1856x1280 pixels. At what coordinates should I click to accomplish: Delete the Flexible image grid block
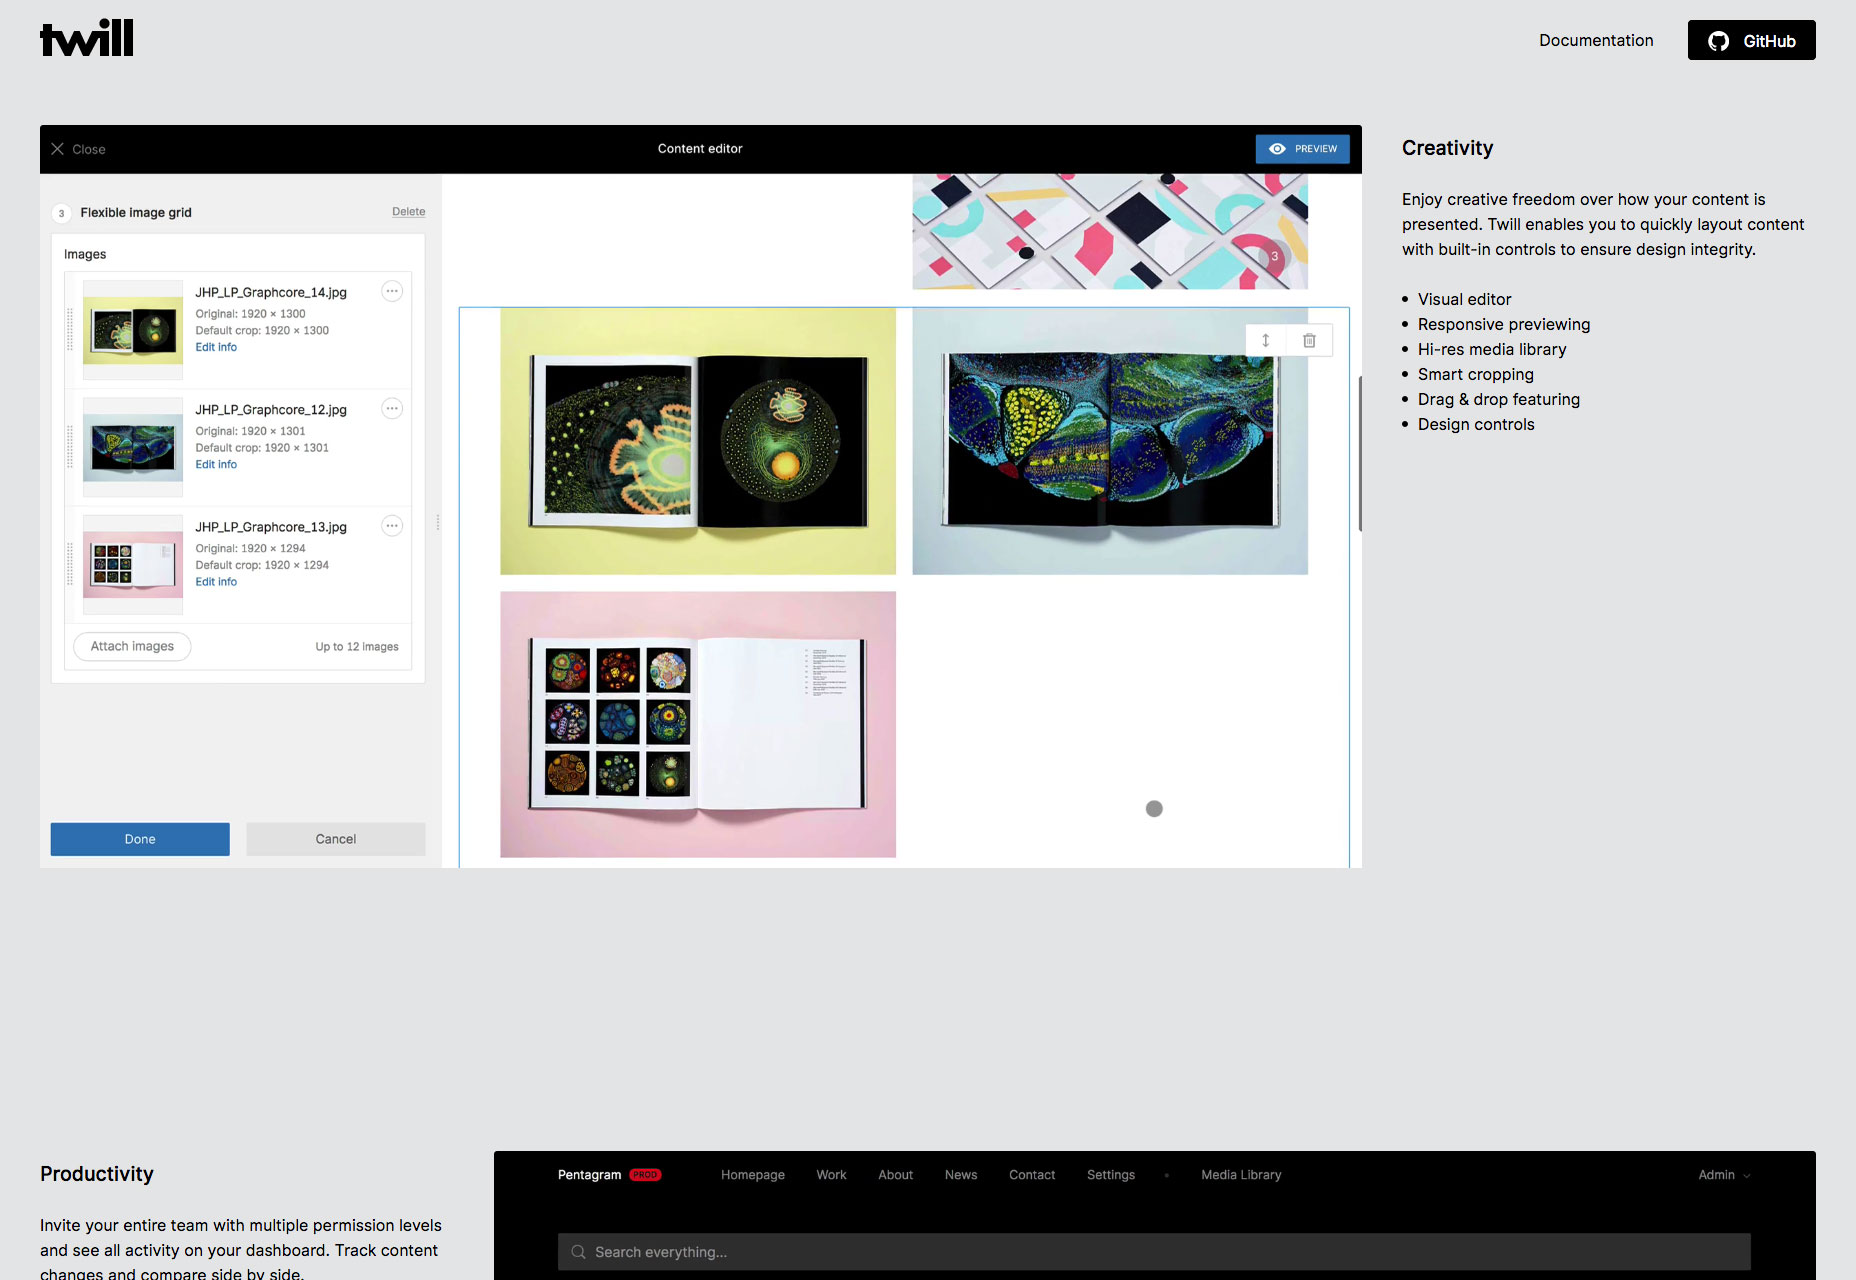click(x=408, y=212)
